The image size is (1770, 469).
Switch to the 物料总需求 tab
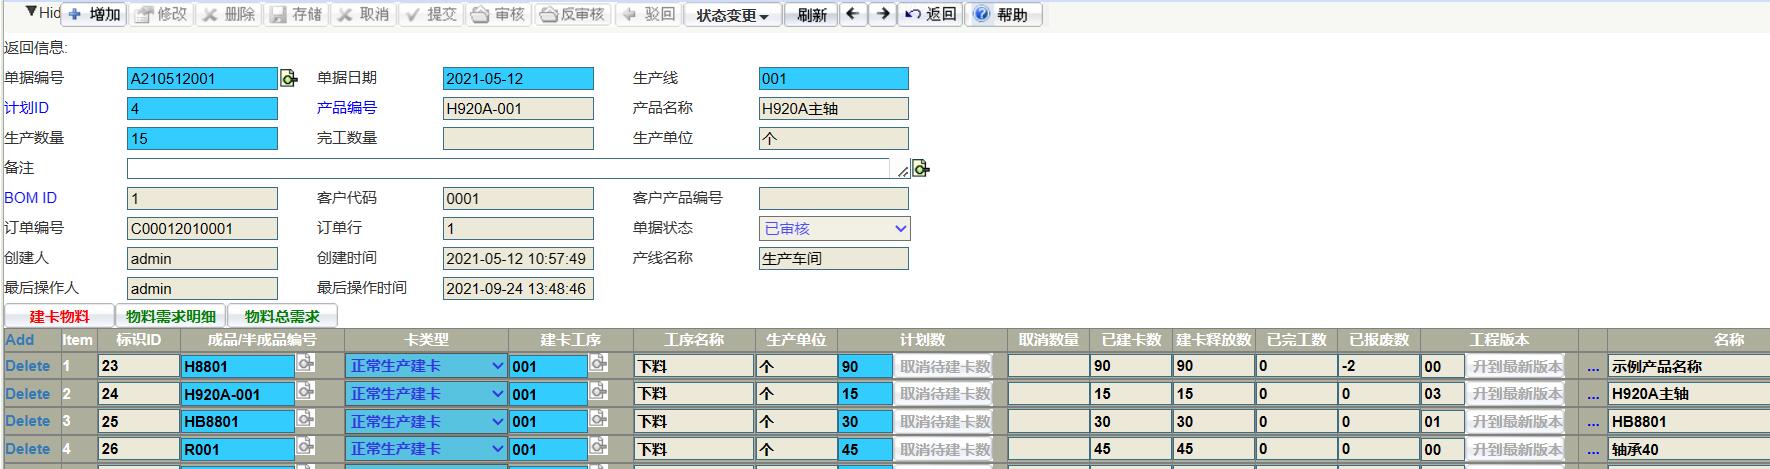tap(282, 316)
